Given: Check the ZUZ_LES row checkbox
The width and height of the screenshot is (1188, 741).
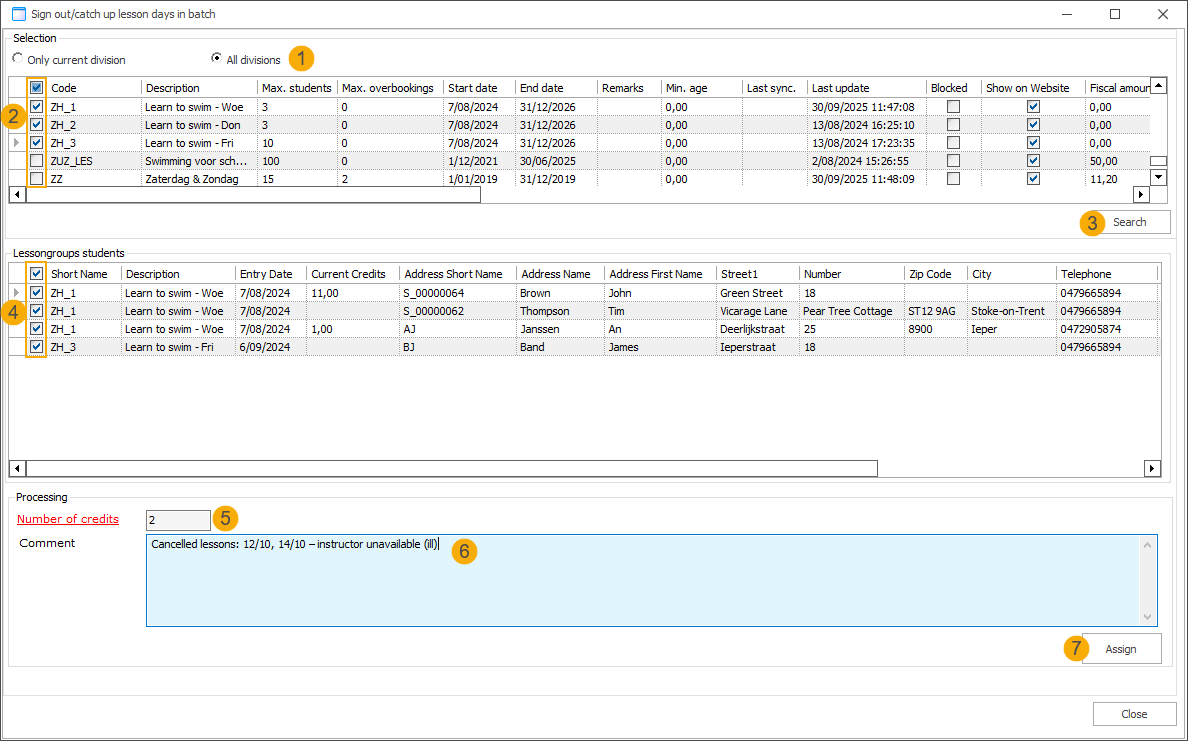Looking at the screenshot, I should pos(35,160).
